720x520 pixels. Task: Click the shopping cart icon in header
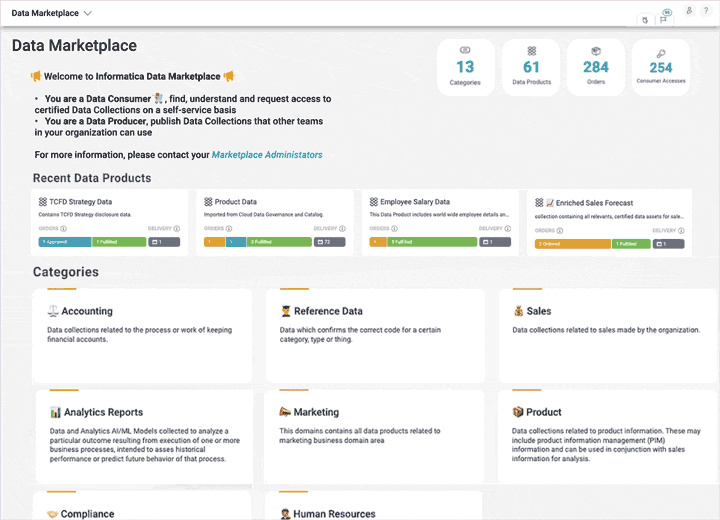pyautogui.click(x=645, y=19)
